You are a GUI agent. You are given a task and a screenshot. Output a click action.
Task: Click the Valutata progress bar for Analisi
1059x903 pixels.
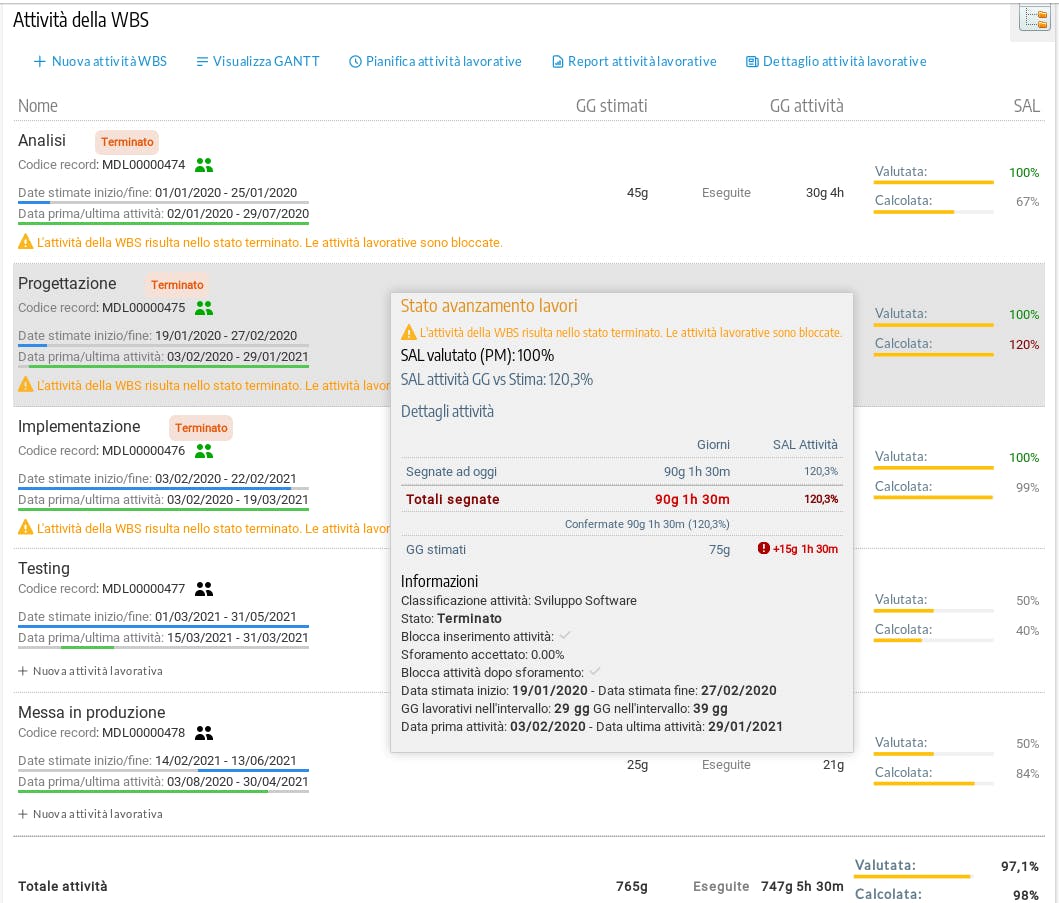[934, 183]
